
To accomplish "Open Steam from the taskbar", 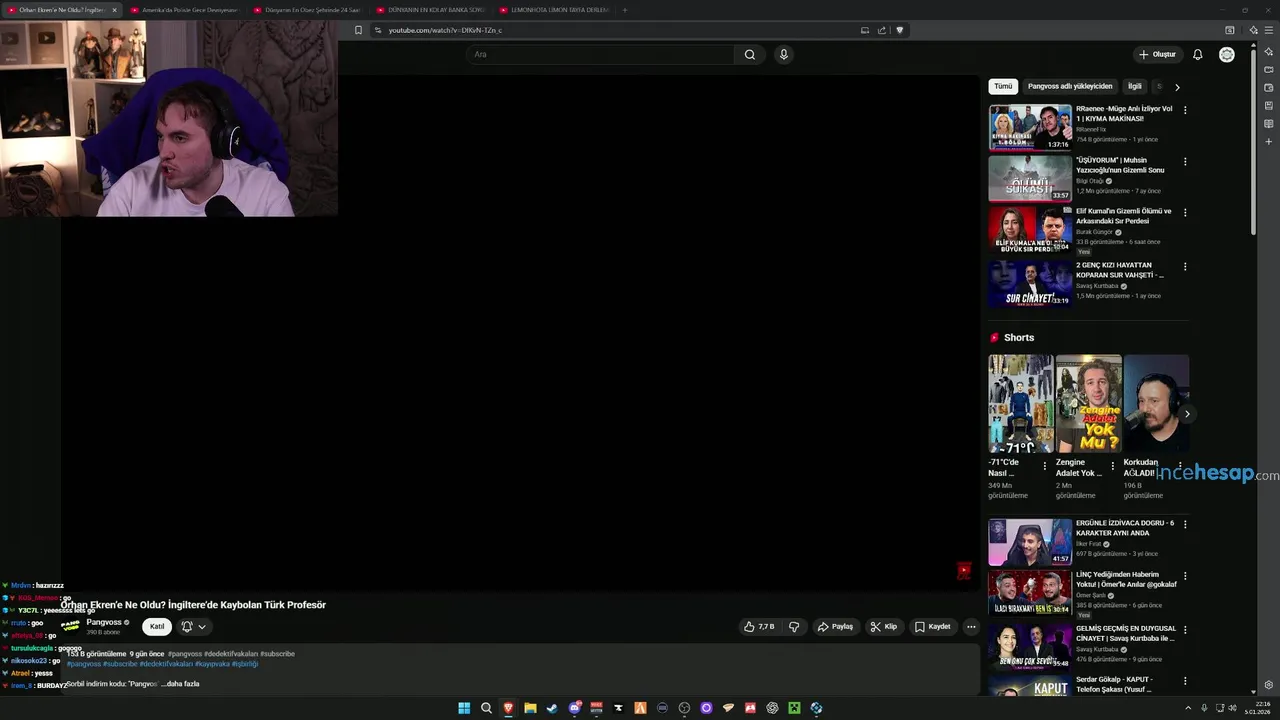I will point(552,708).
